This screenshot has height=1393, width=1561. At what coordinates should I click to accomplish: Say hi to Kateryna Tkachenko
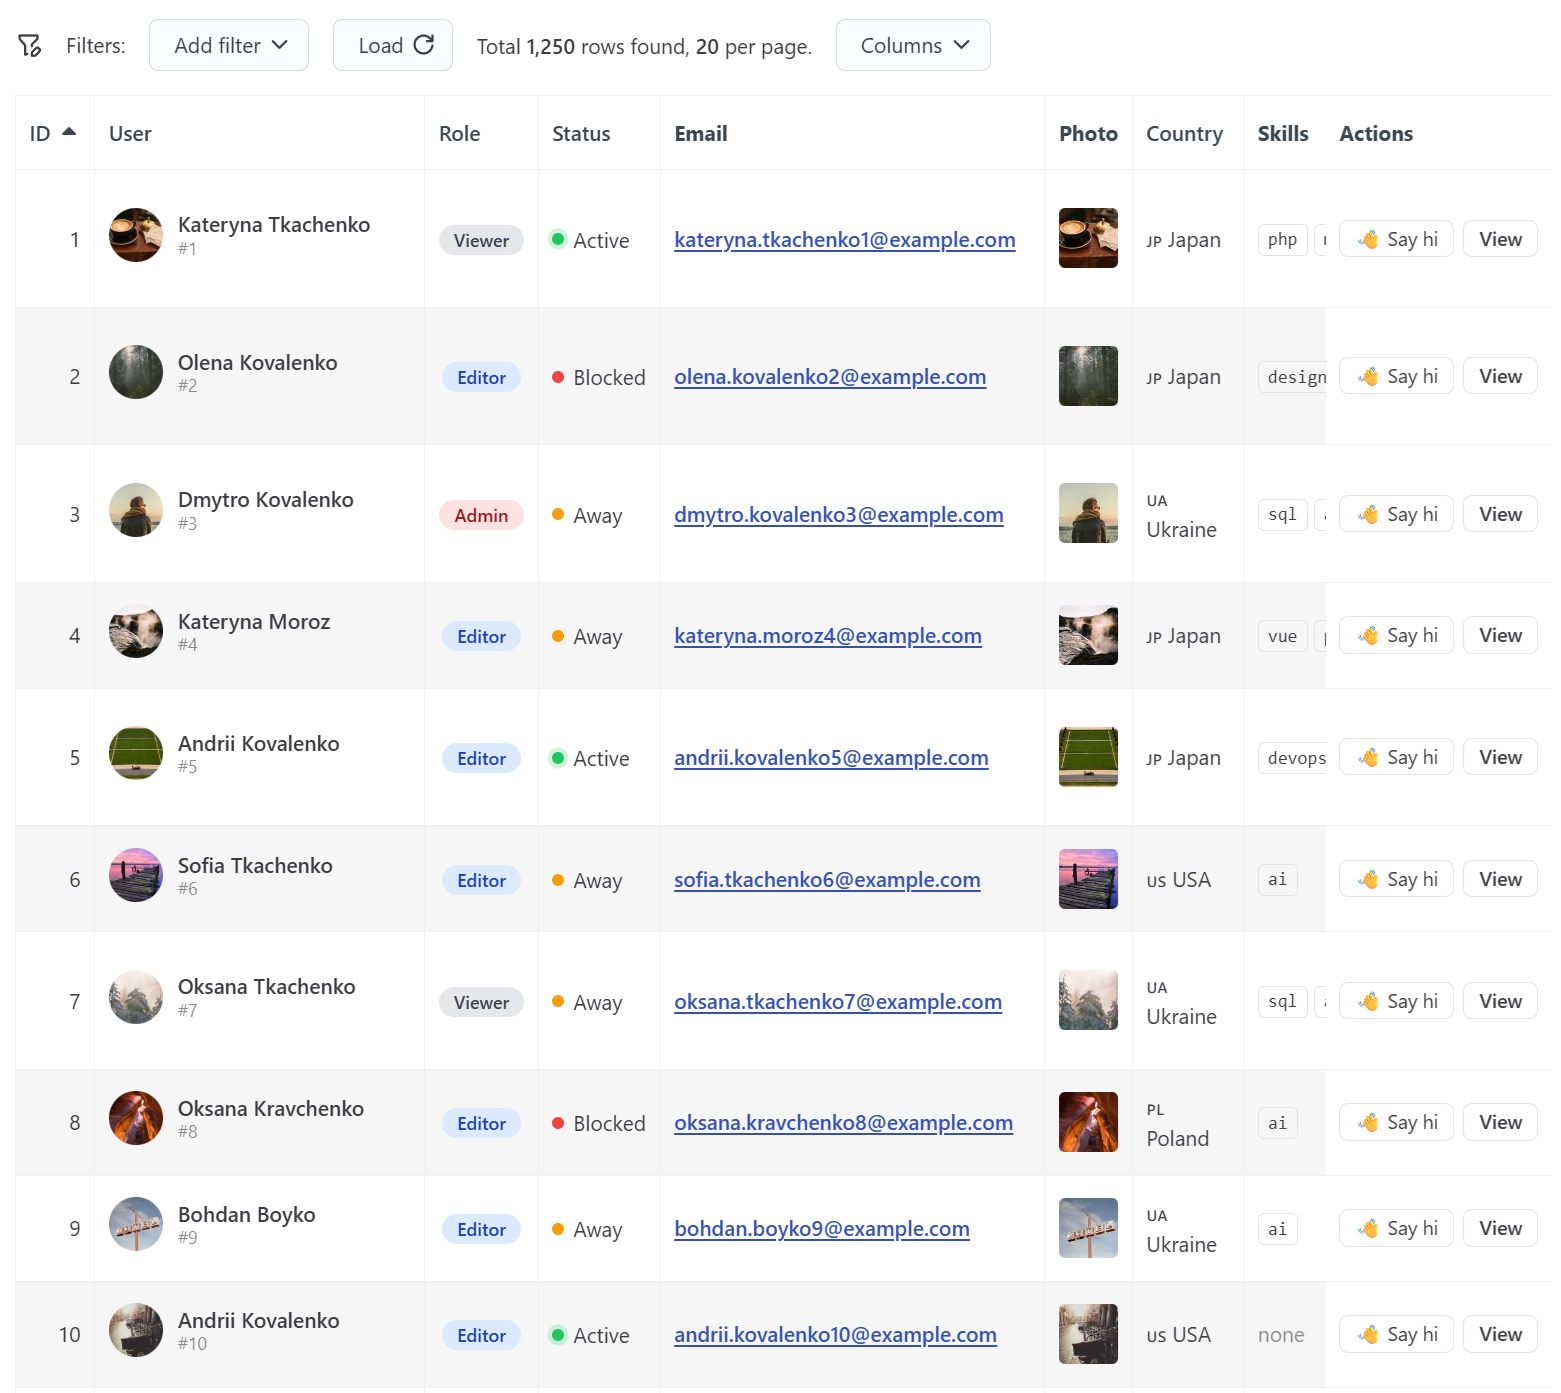pos(1396,239)
